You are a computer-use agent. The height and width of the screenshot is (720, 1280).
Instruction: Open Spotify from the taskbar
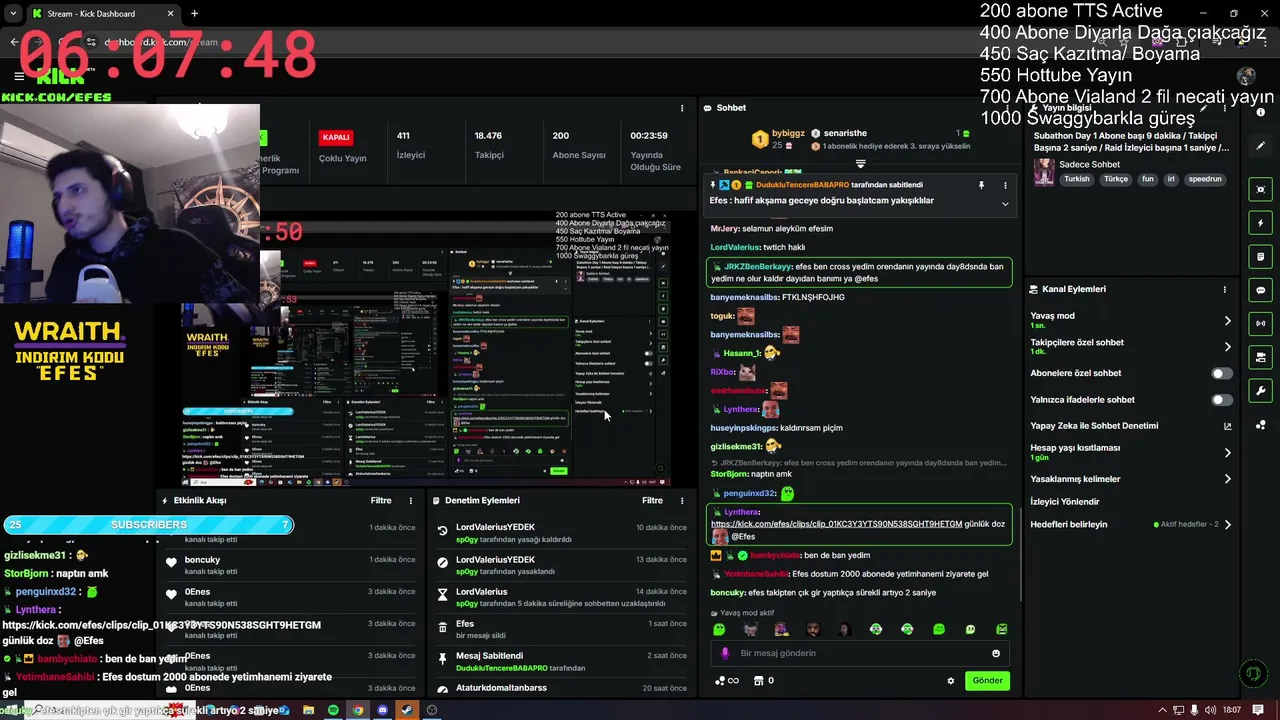(x=333, y=710)
